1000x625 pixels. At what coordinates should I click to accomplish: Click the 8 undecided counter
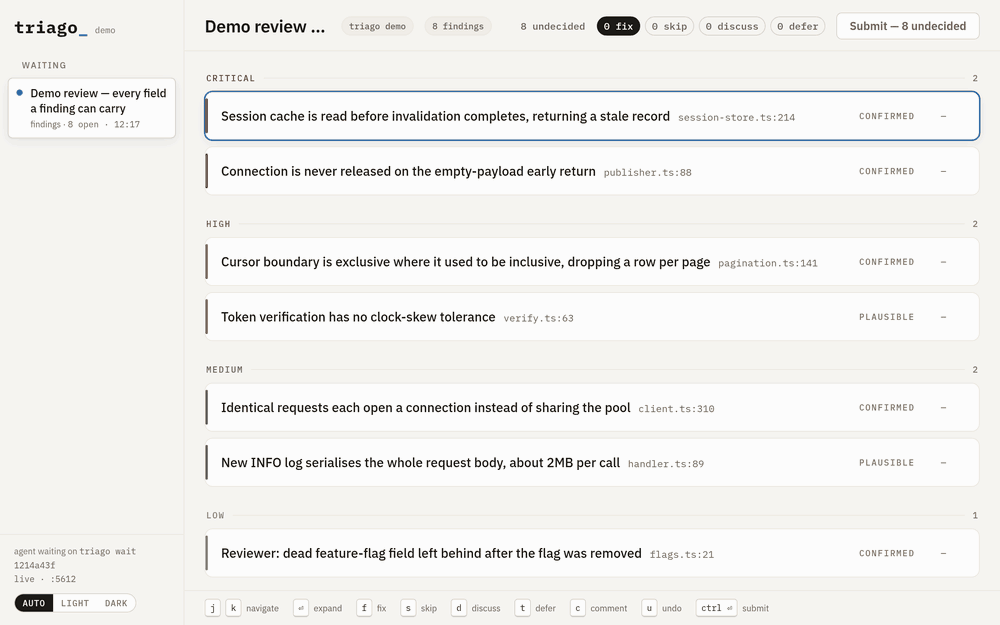tap(552, 26)
